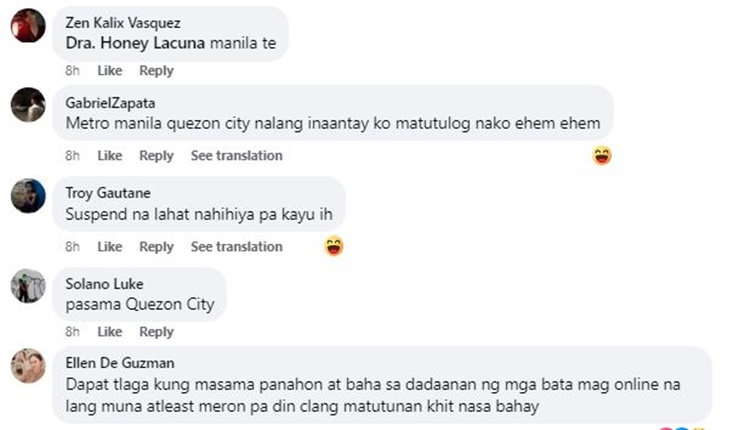This screenshot has width=750, height=430.
Task: Open GabrielZapata's profile avatar
Action: tap(28, 105)
